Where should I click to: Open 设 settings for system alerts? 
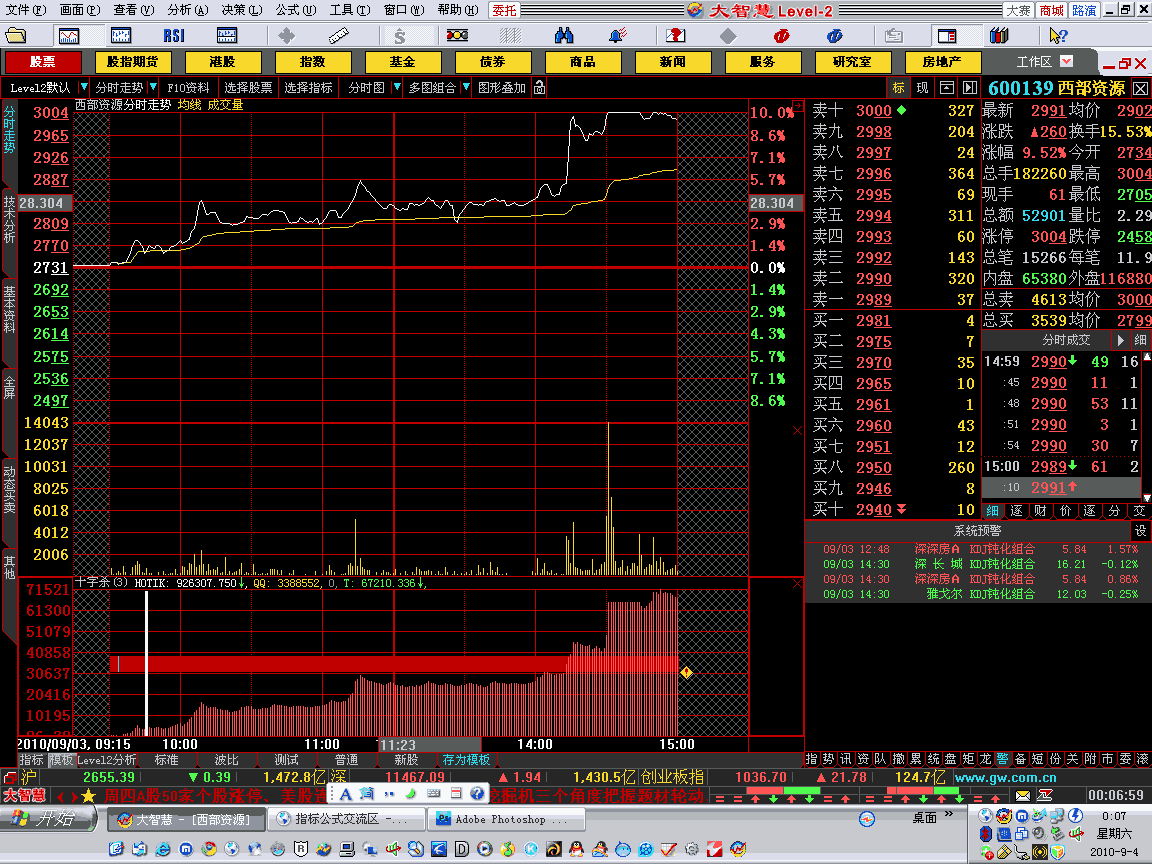(x=1140, y=530)
